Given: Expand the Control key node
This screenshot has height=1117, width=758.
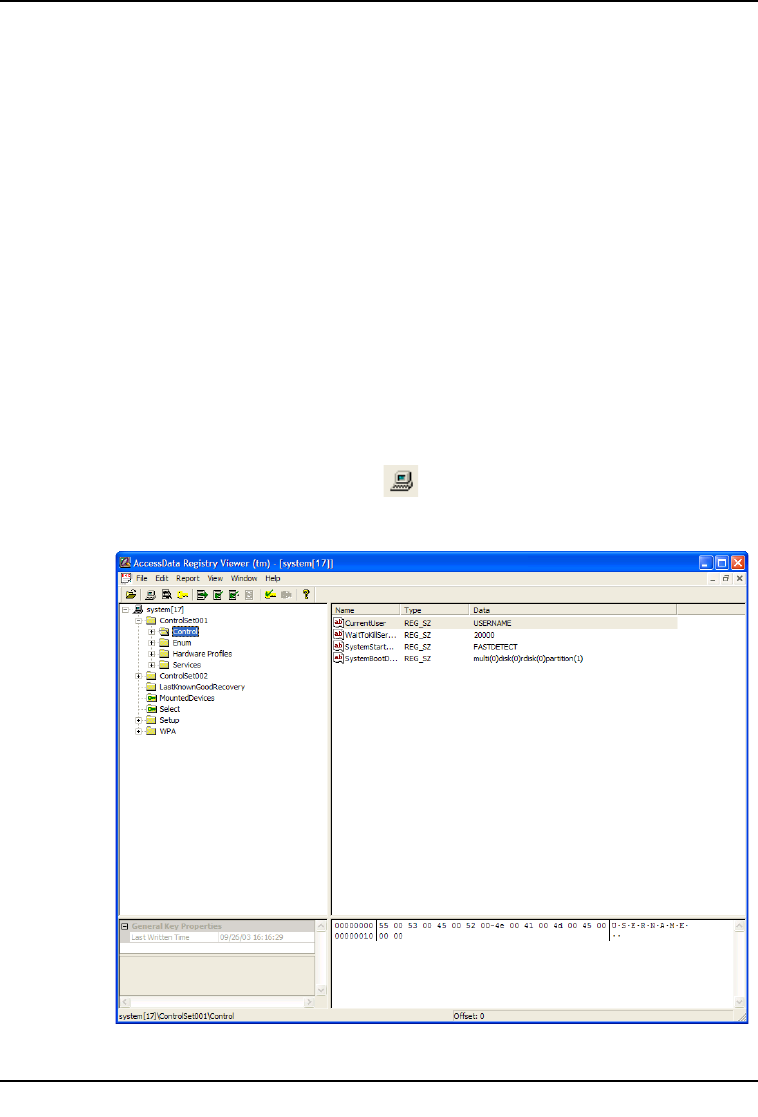Looking at the screenshot, I should [x=152, y=632].
